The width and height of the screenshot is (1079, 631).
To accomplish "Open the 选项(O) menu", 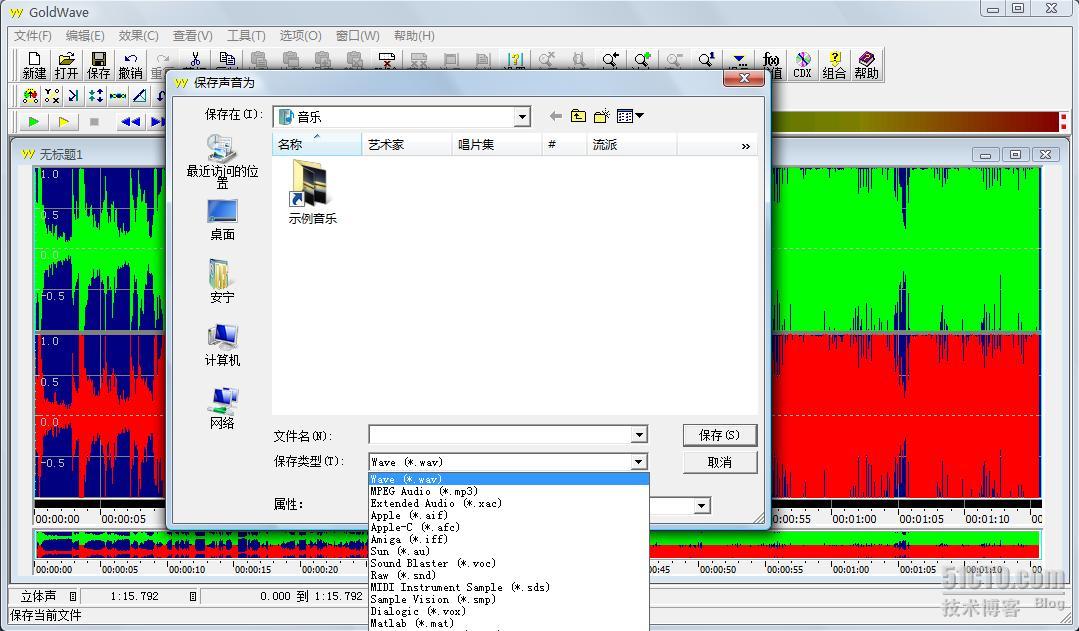I will (x=301, y=36).
